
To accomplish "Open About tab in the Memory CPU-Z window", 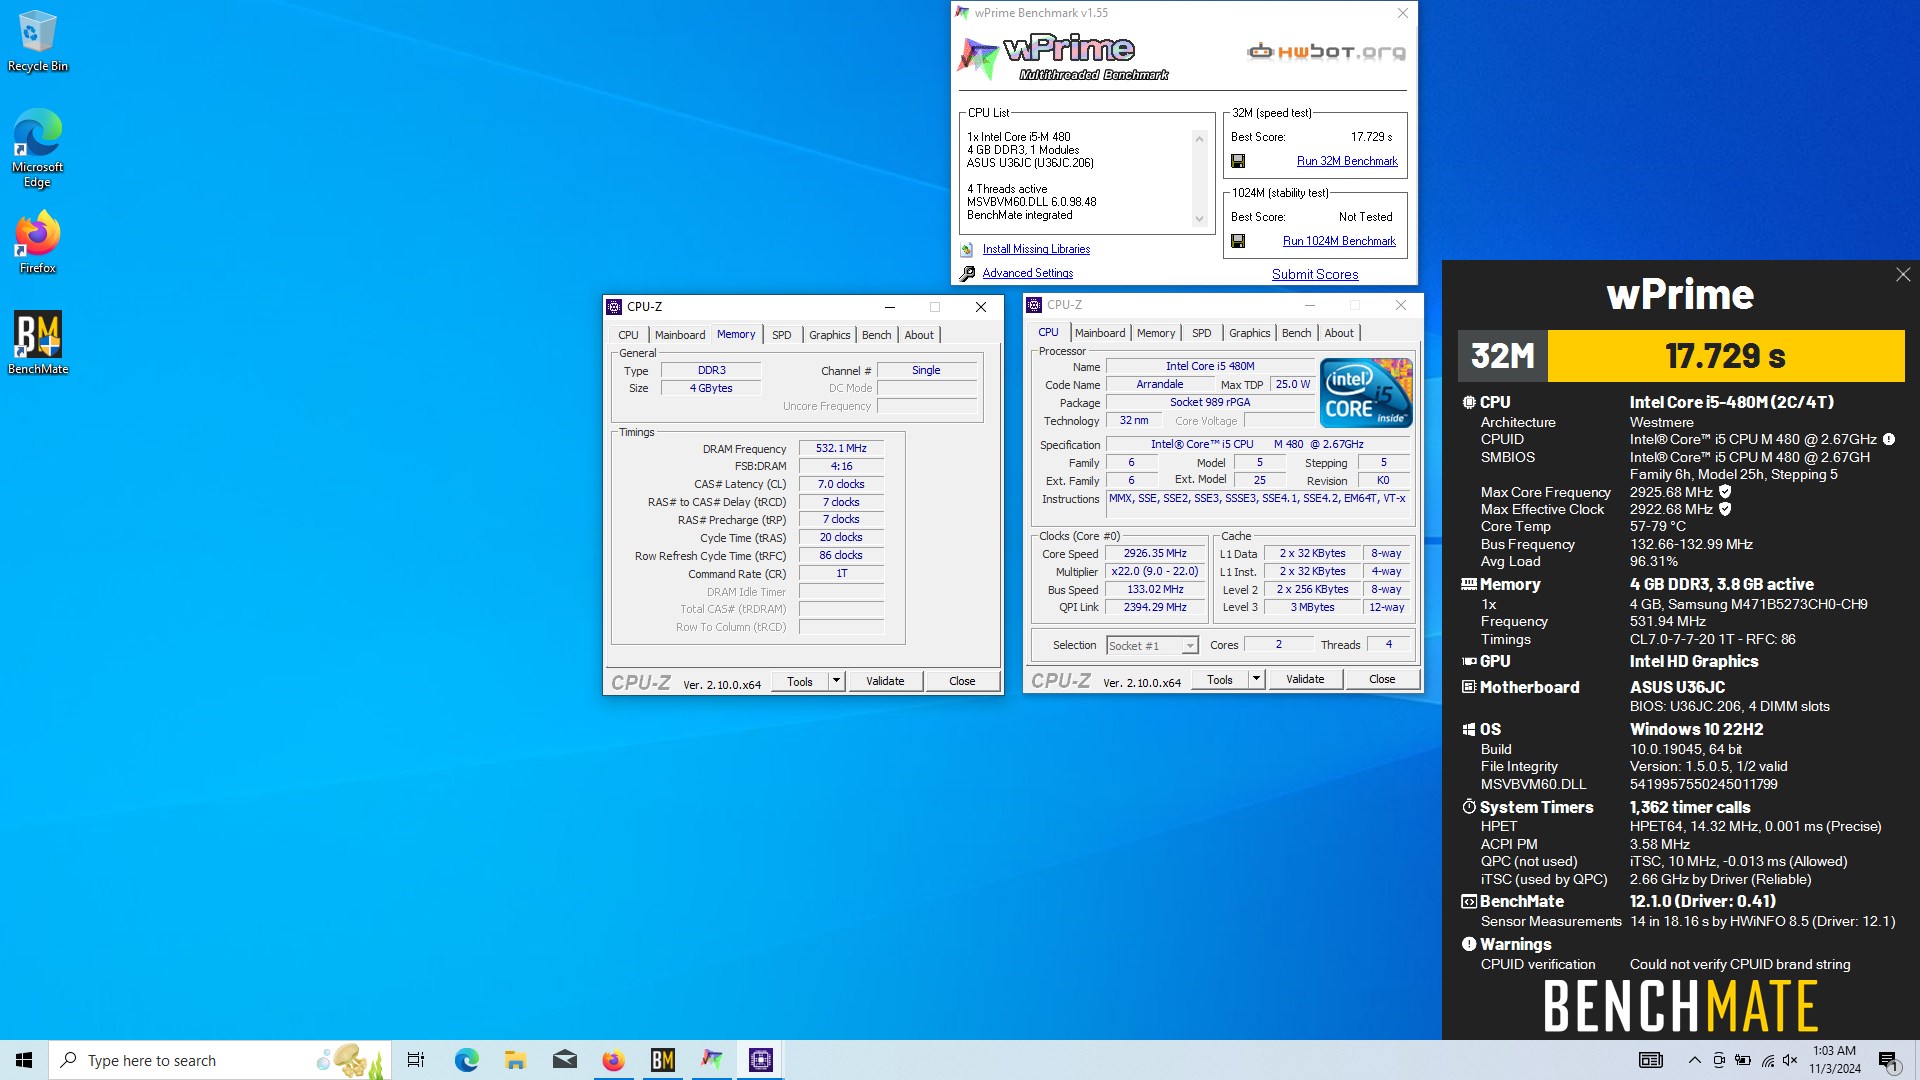I will (x=919, y=335).
